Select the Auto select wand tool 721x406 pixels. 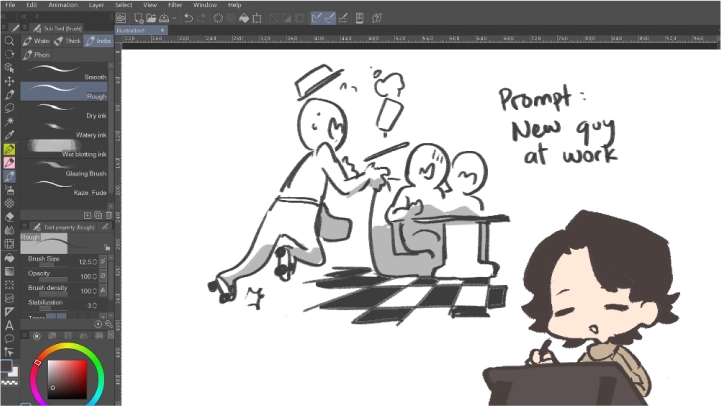pos(9,121)
